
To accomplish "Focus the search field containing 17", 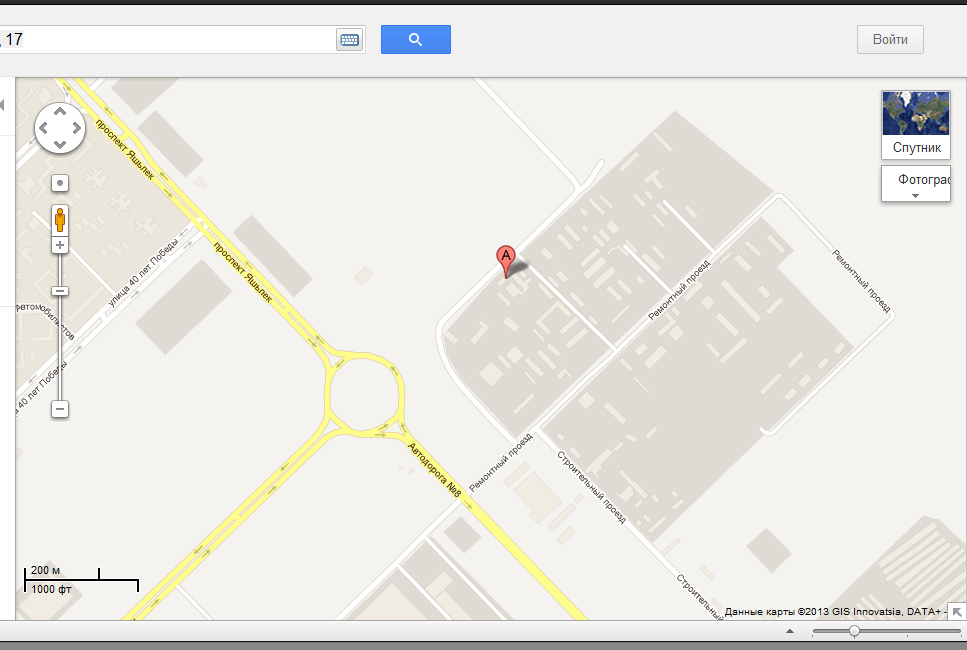I will pyautogui.click(x=167, y=39).
